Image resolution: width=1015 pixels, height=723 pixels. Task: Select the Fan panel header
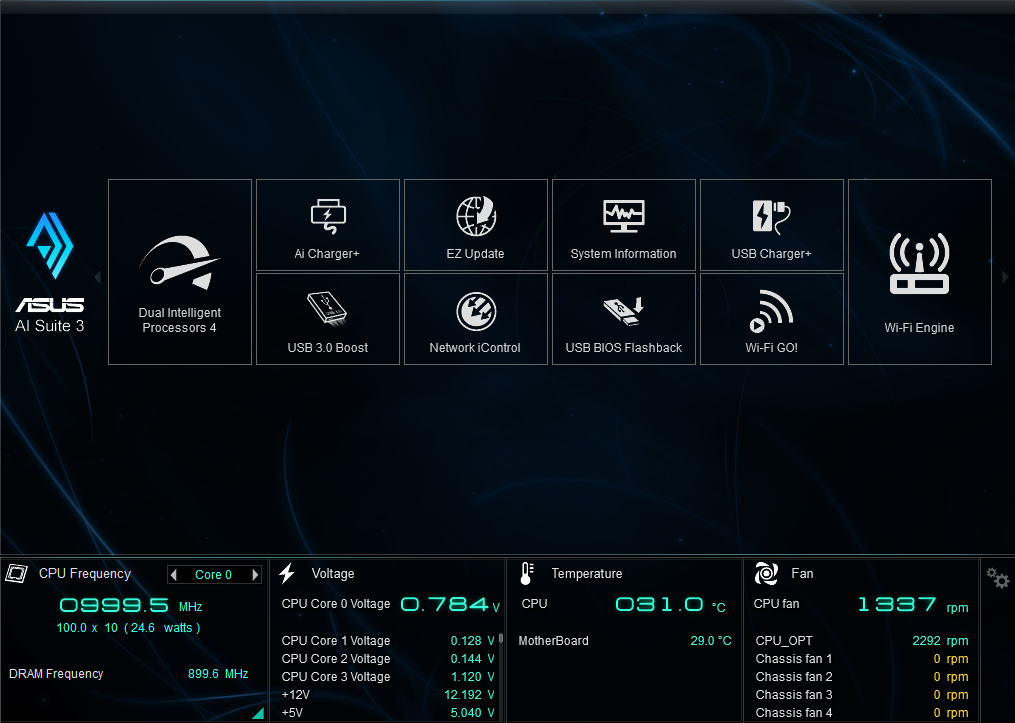click(x=801, y=574)
